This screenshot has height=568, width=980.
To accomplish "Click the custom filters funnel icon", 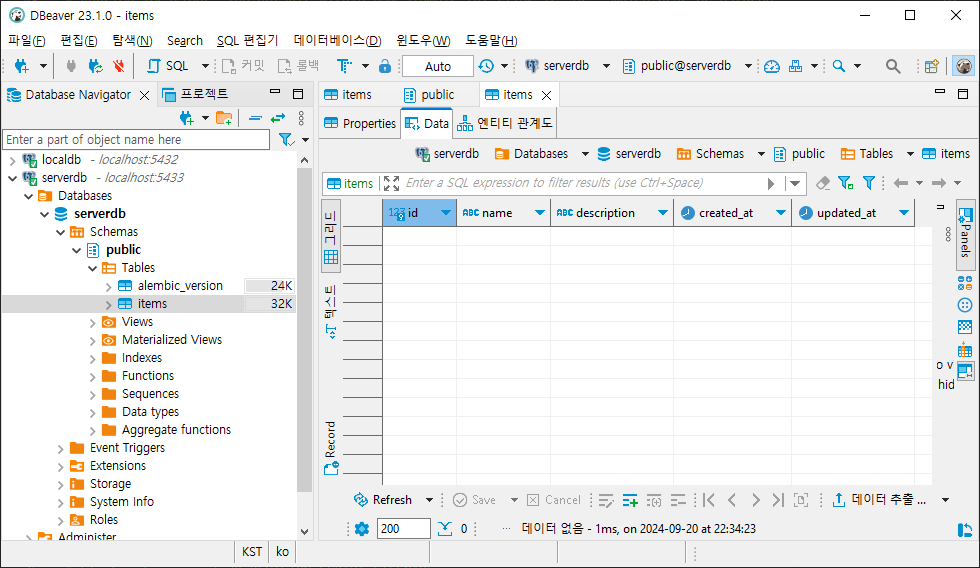I will point(869,183).
